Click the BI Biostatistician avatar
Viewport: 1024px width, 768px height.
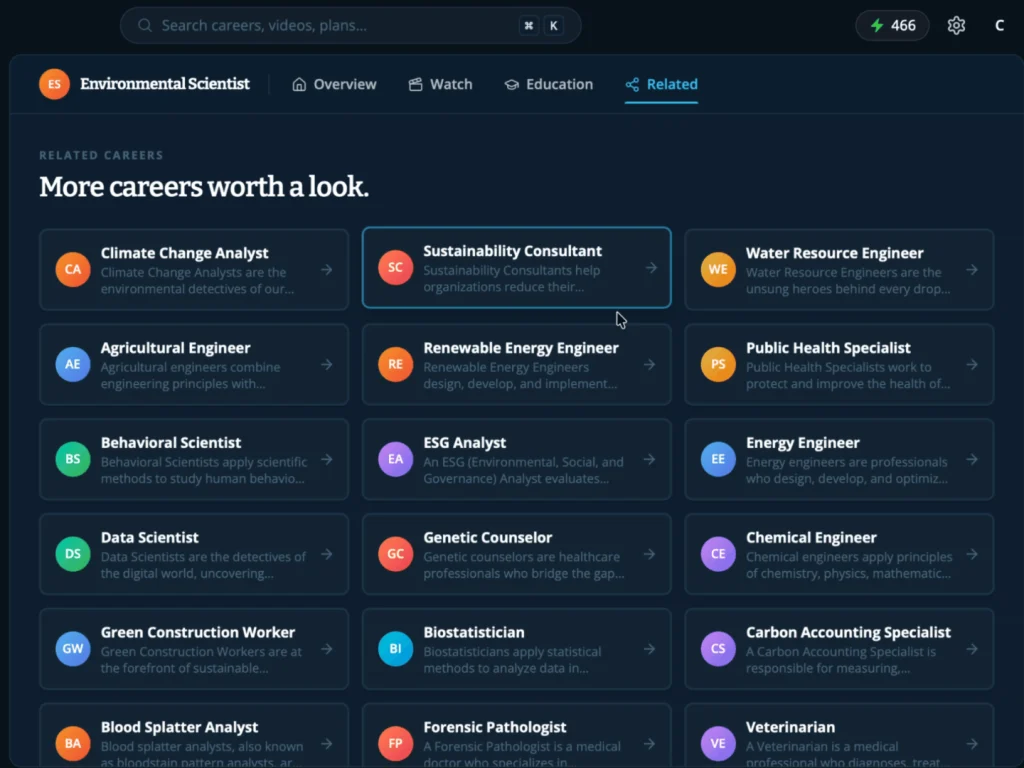395,648
